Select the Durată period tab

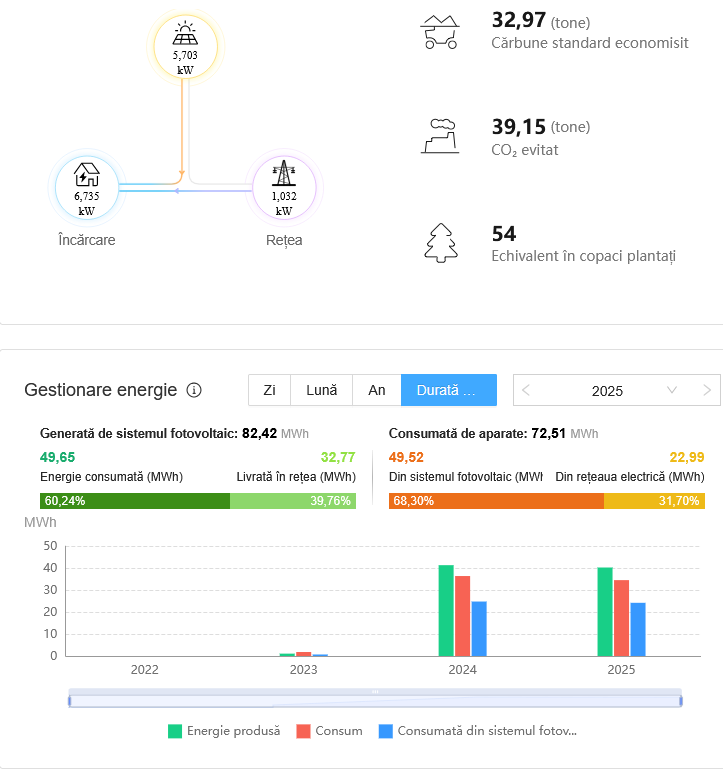click(x=449, y=390)
